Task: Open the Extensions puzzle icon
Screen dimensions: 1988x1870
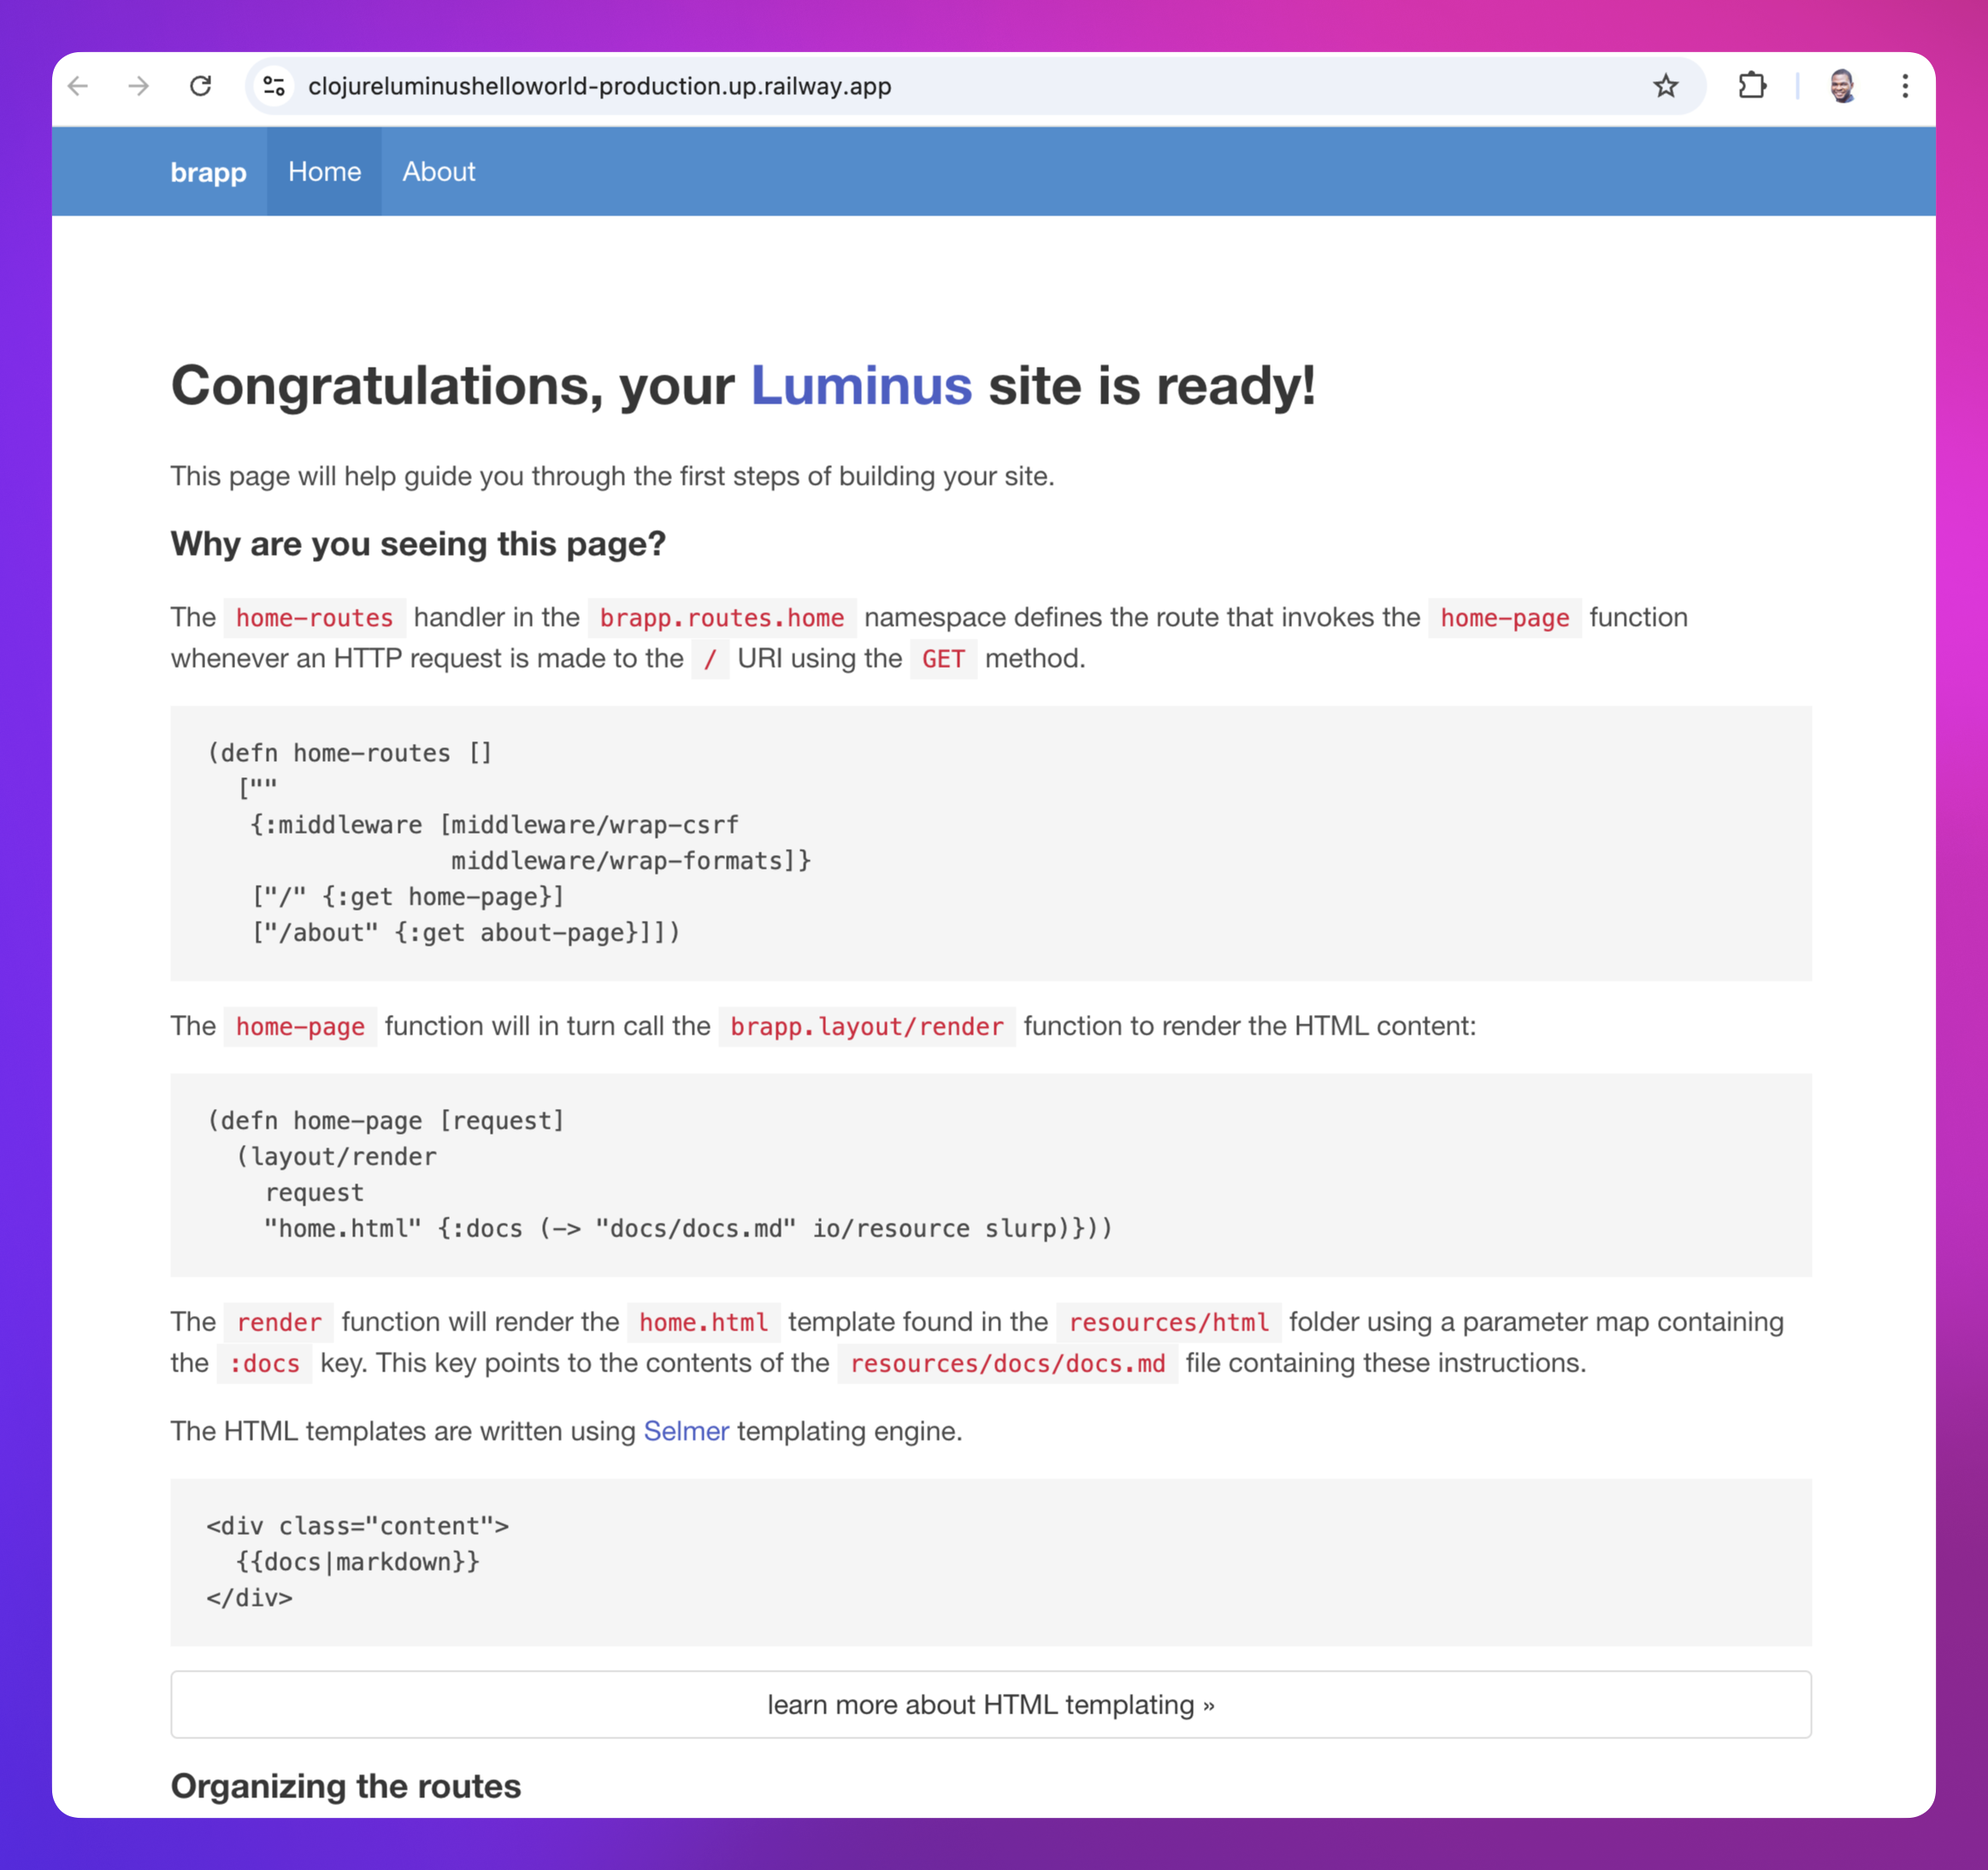Action: [1752, 86]
